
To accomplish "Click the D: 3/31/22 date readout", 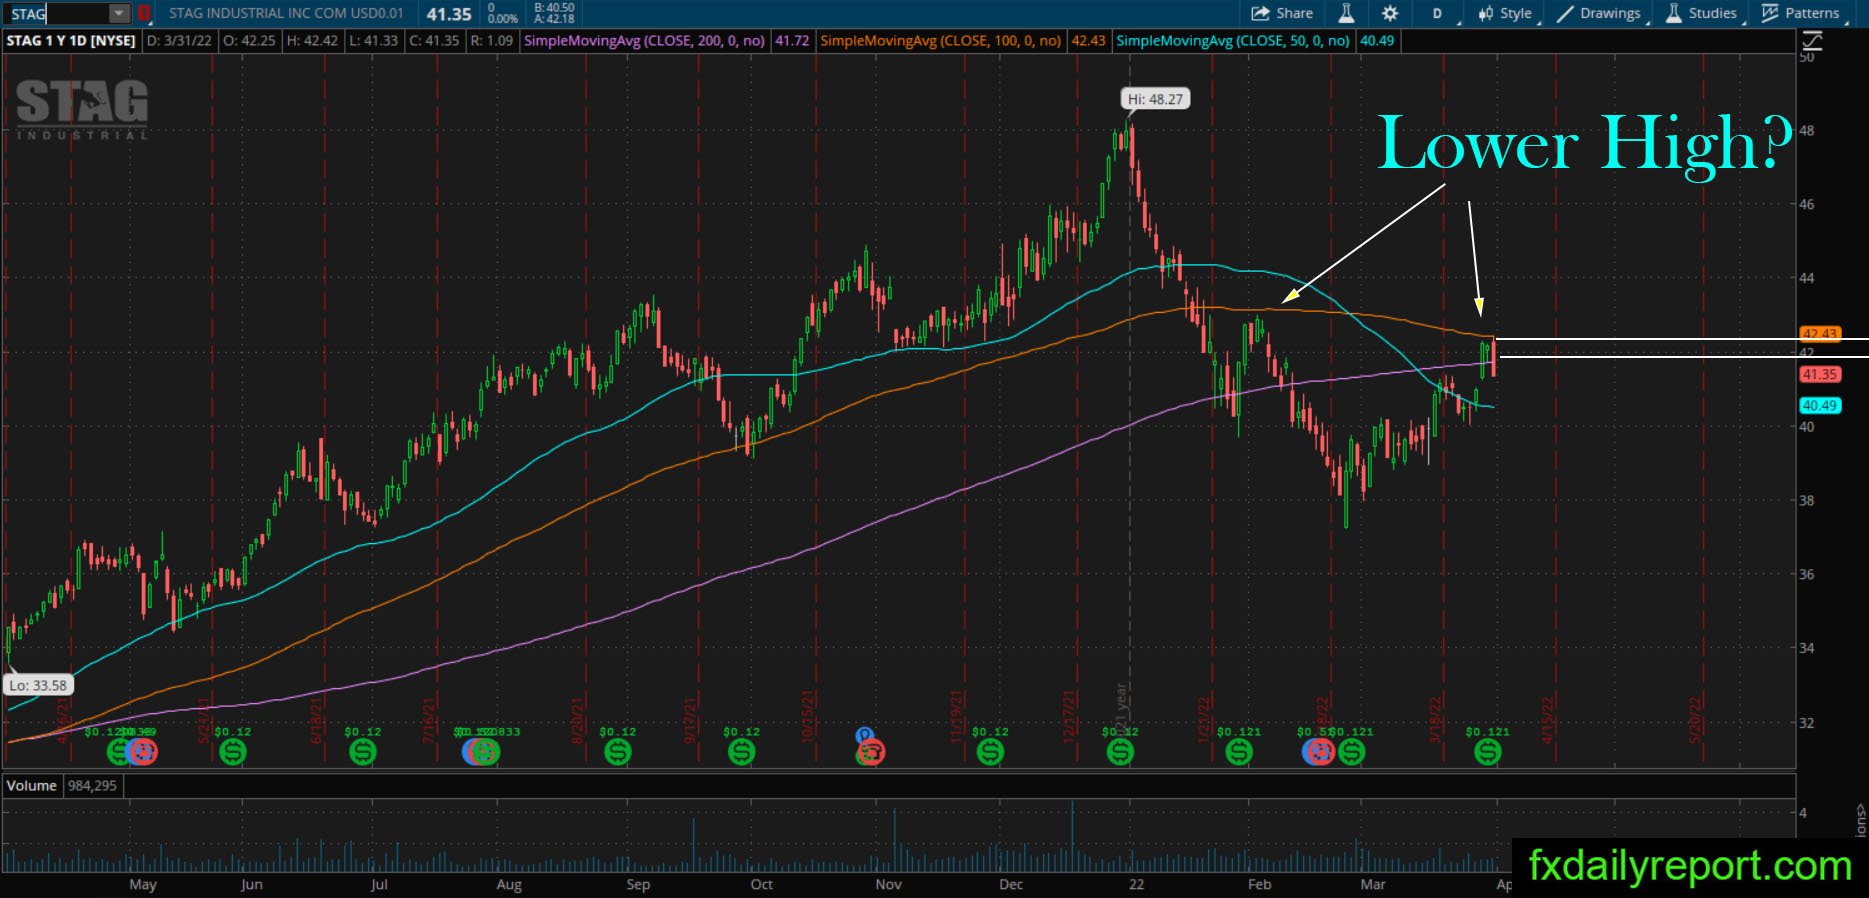I will pyautogui.click(x=179, y=41).
